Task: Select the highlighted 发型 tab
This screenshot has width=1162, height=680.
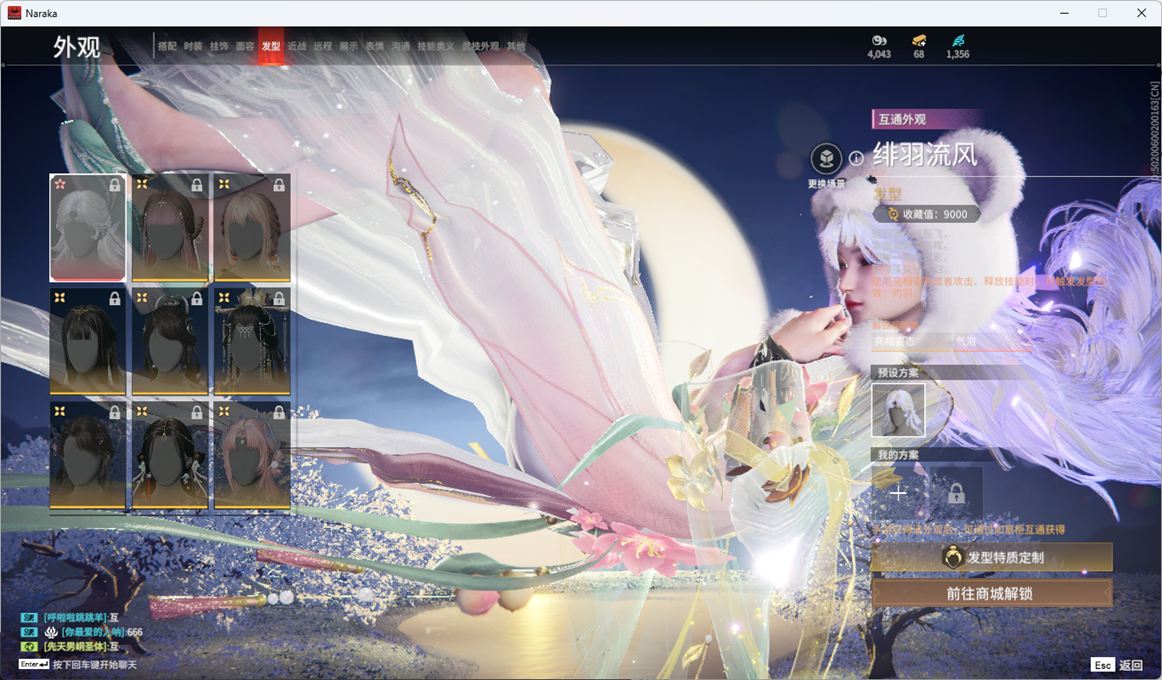Action: coord(271,46)
